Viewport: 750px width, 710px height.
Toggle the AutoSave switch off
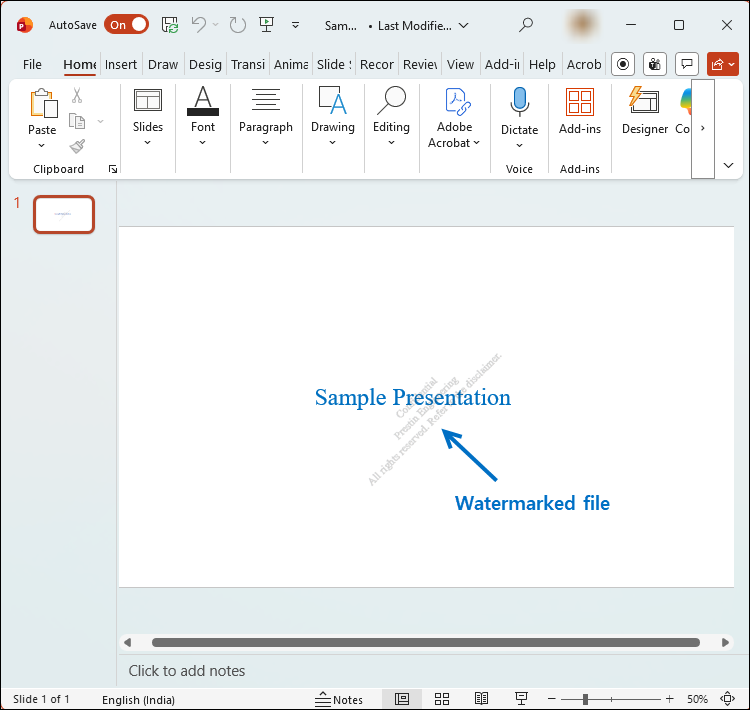126,24
